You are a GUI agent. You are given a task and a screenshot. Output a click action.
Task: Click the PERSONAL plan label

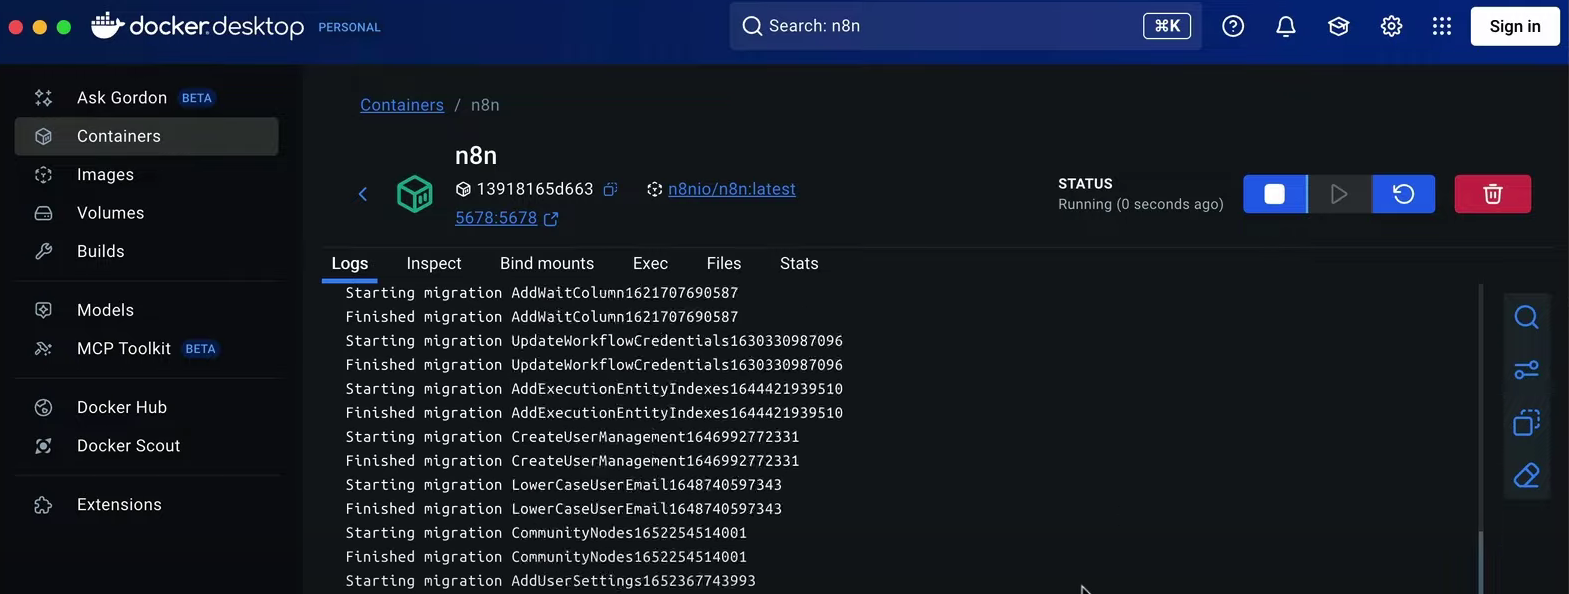[x=349, y=28]
